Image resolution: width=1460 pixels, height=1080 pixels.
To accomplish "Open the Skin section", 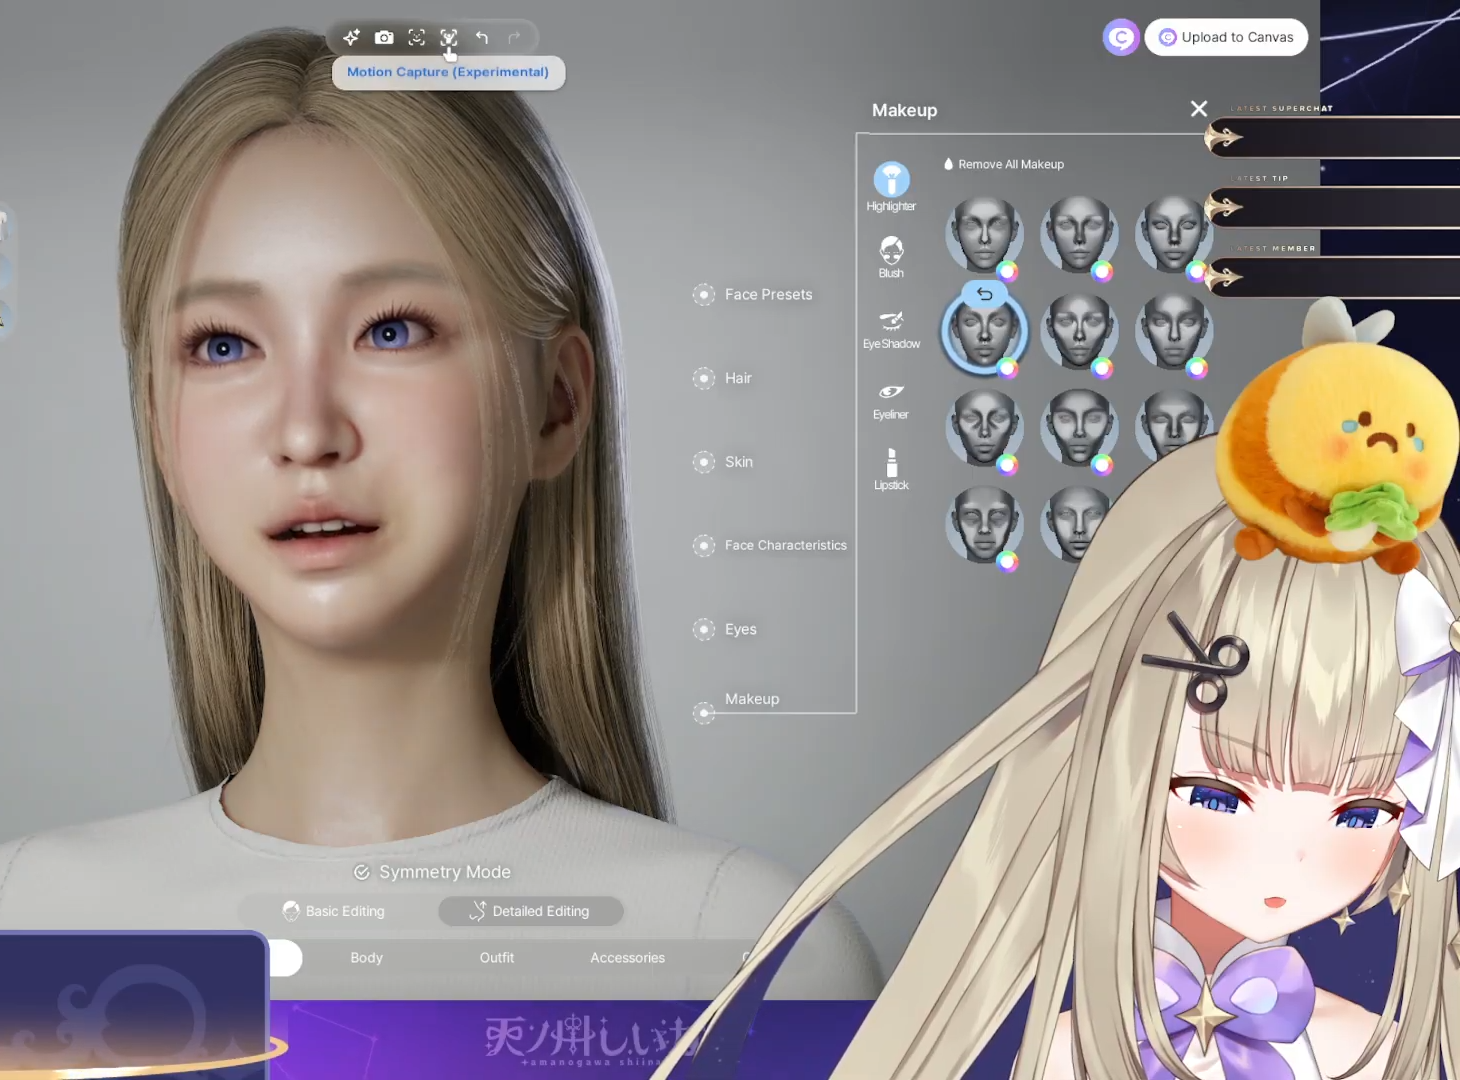I will click(x=723, y=462).
